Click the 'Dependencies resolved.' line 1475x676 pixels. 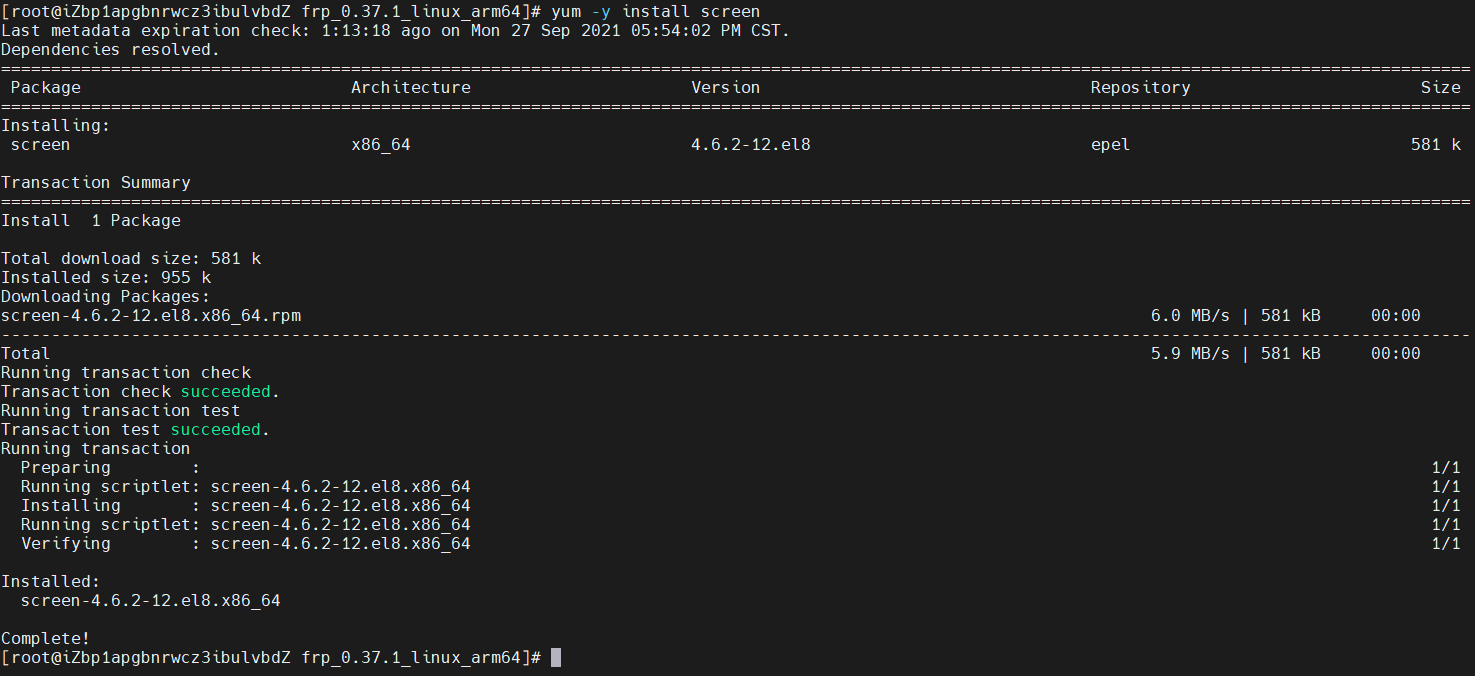110,49
